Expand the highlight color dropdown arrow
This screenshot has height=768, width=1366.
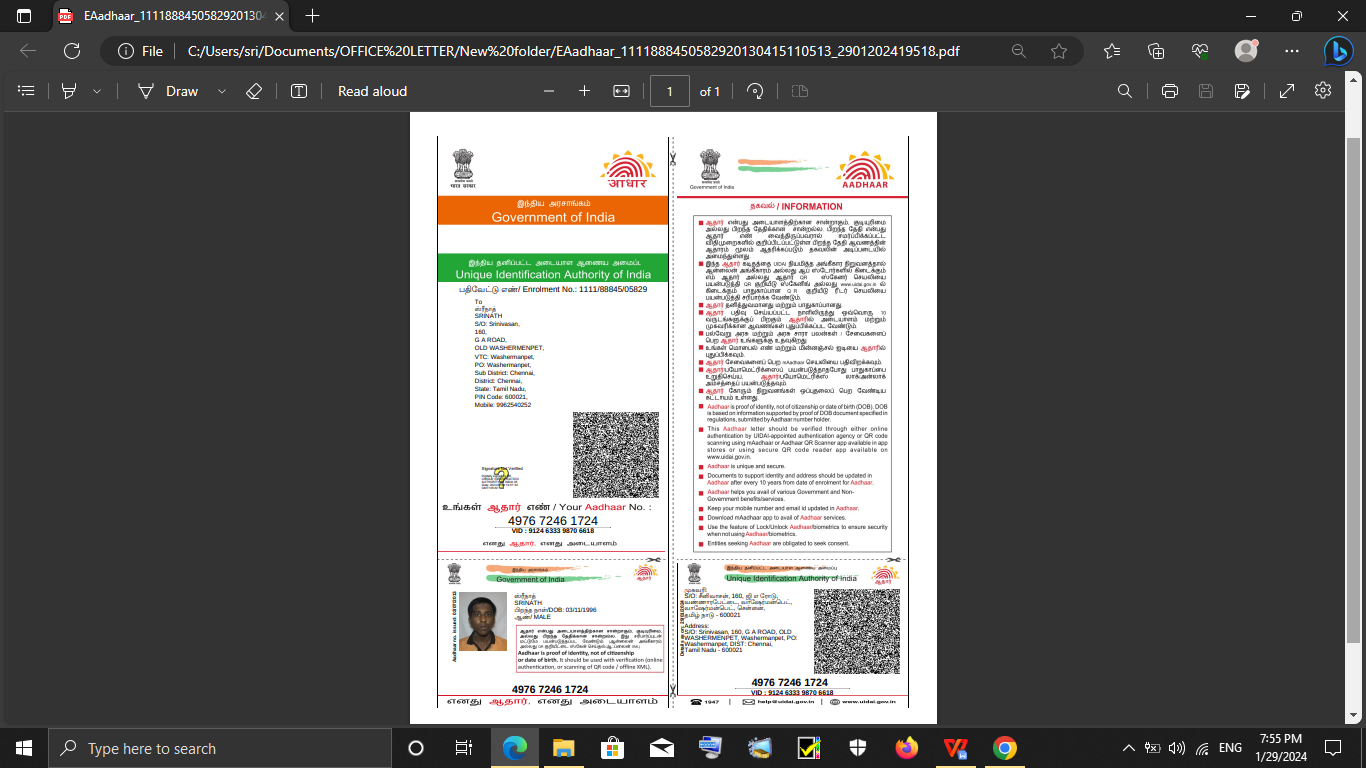click(97, 91)
